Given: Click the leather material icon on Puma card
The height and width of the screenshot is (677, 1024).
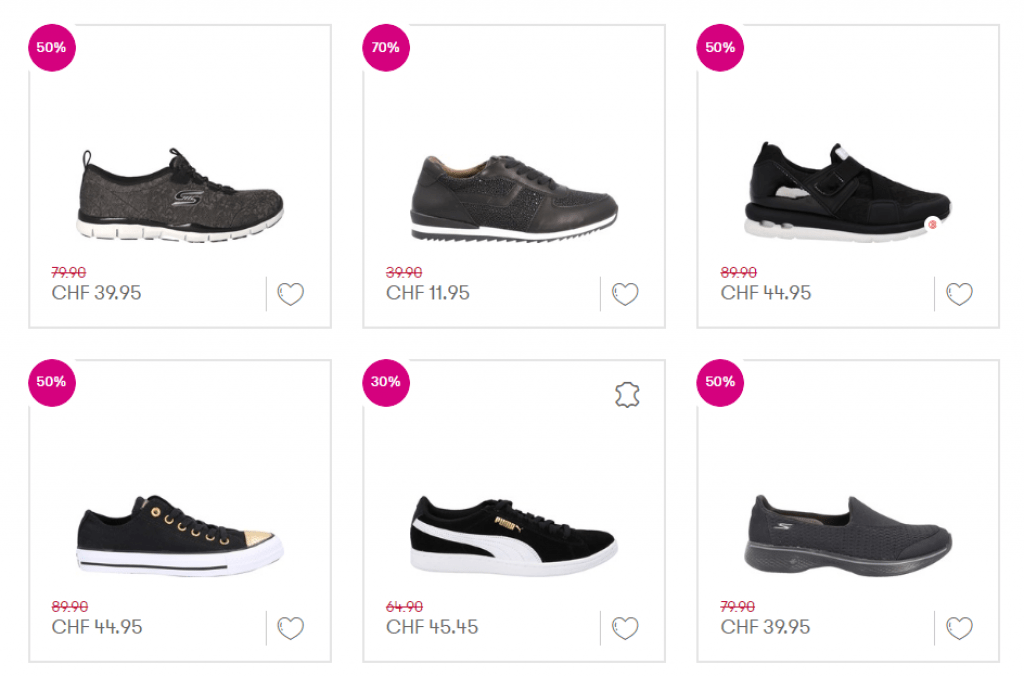Looking at the screenshot, I should point(627,395).
